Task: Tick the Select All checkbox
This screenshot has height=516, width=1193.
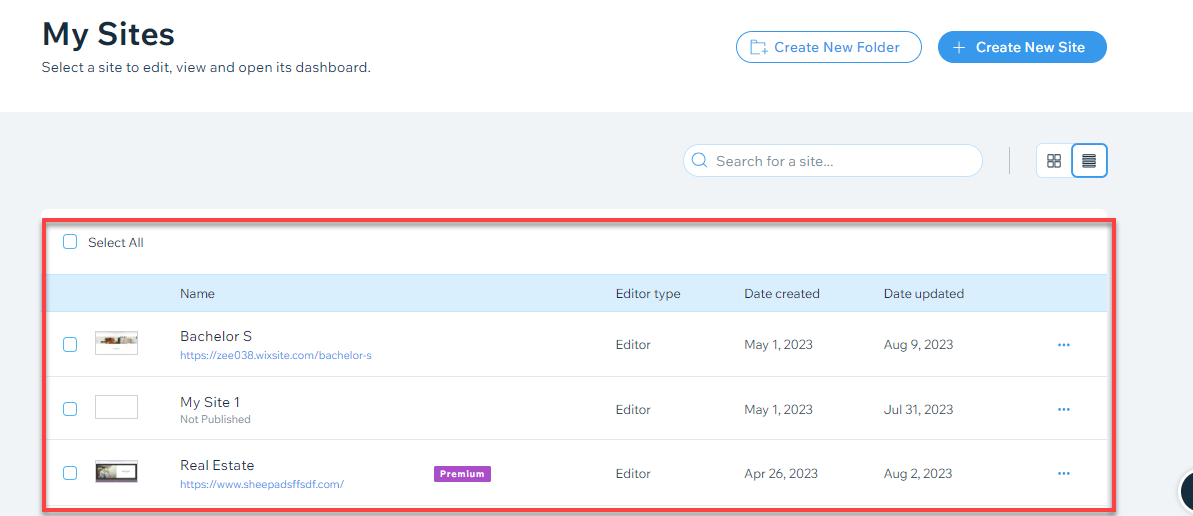Action: point(70,242)
